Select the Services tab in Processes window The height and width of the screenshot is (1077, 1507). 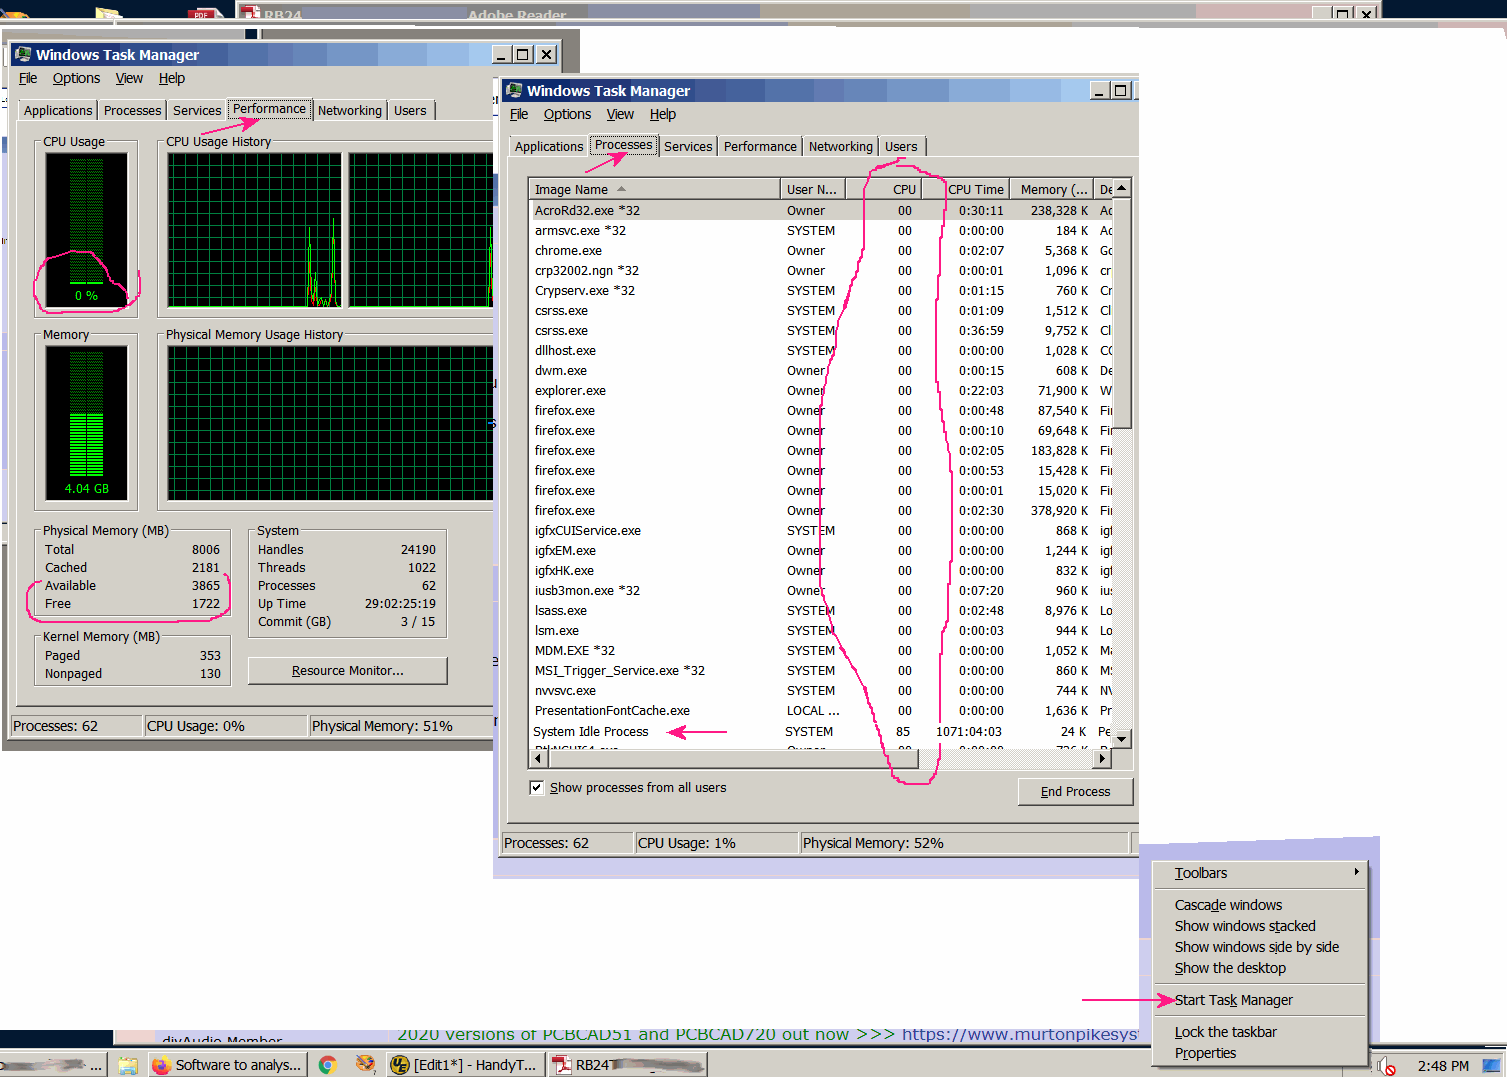[688, 146]
